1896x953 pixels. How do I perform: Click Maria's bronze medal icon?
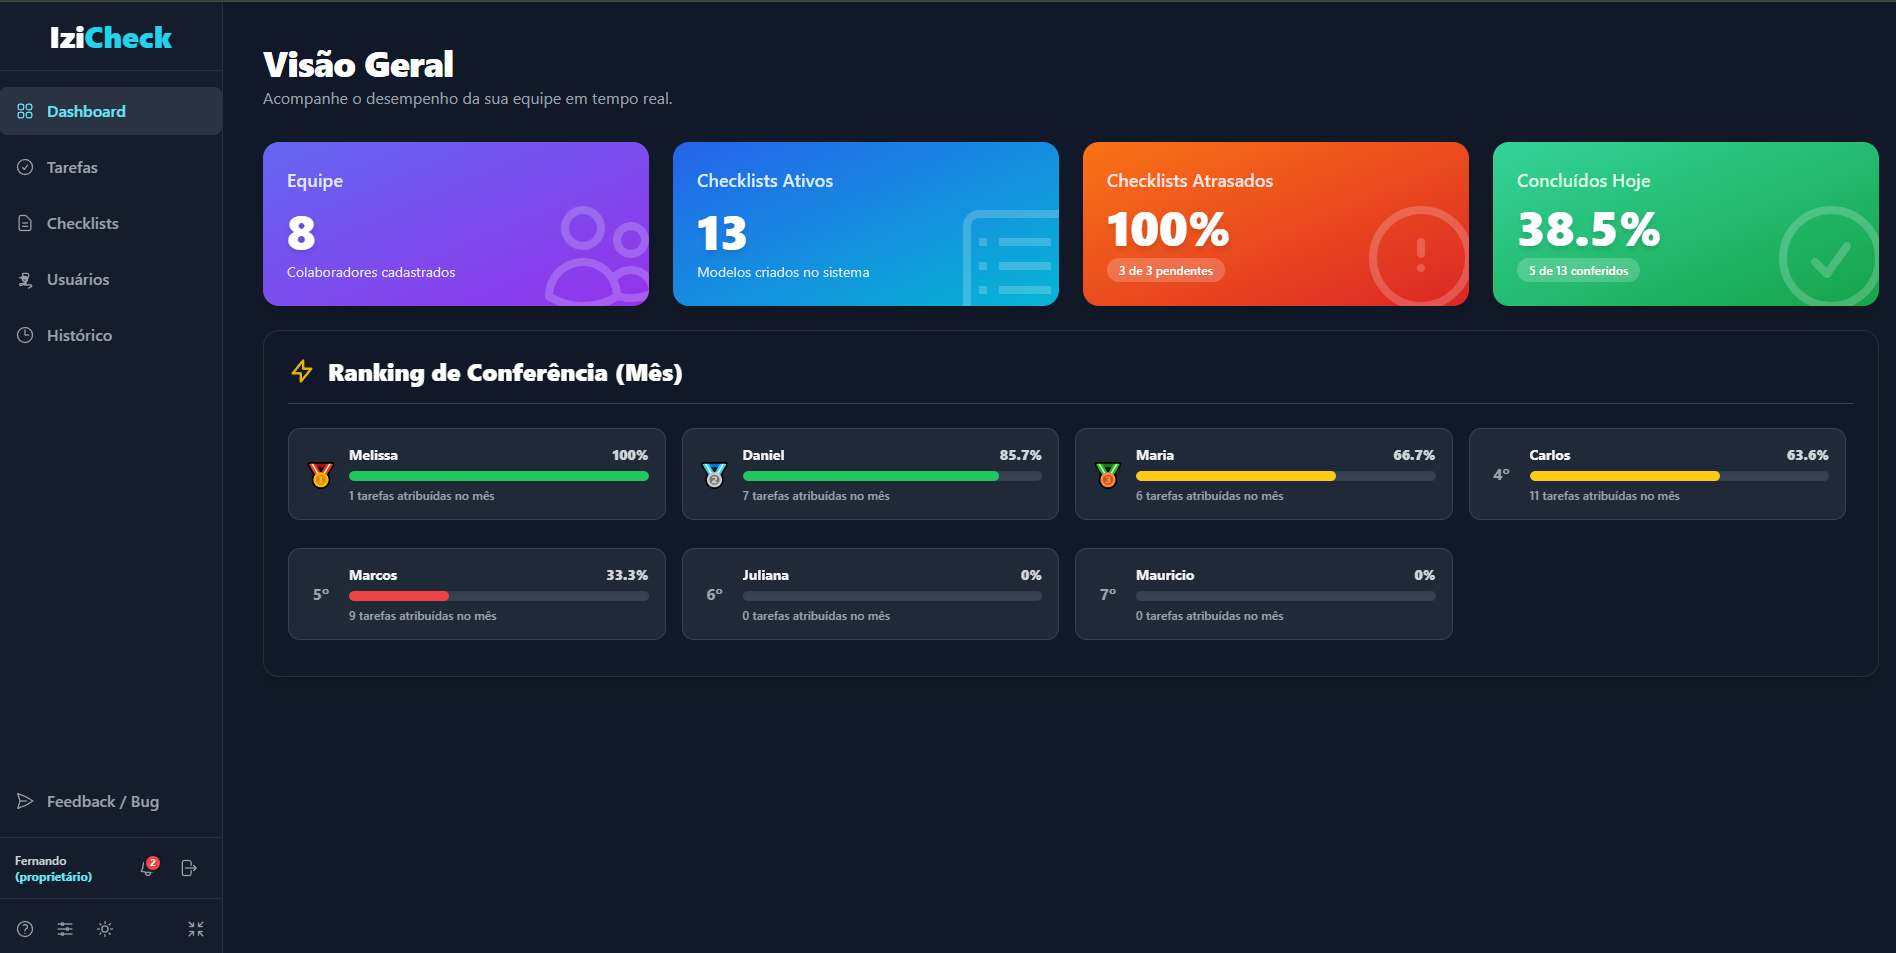coord(1108,475)
